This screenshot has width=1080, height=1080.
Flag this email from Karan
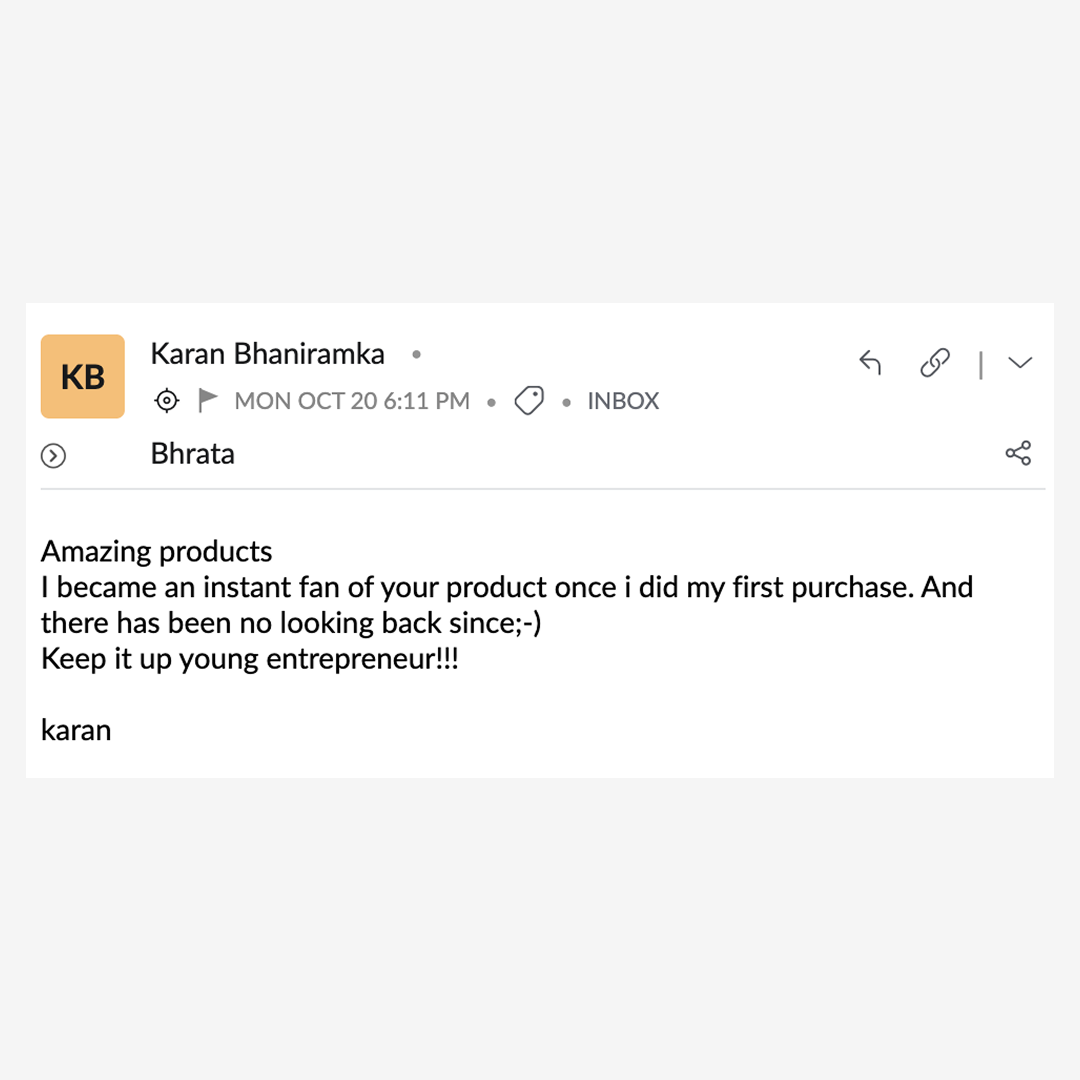coord(208,401)
